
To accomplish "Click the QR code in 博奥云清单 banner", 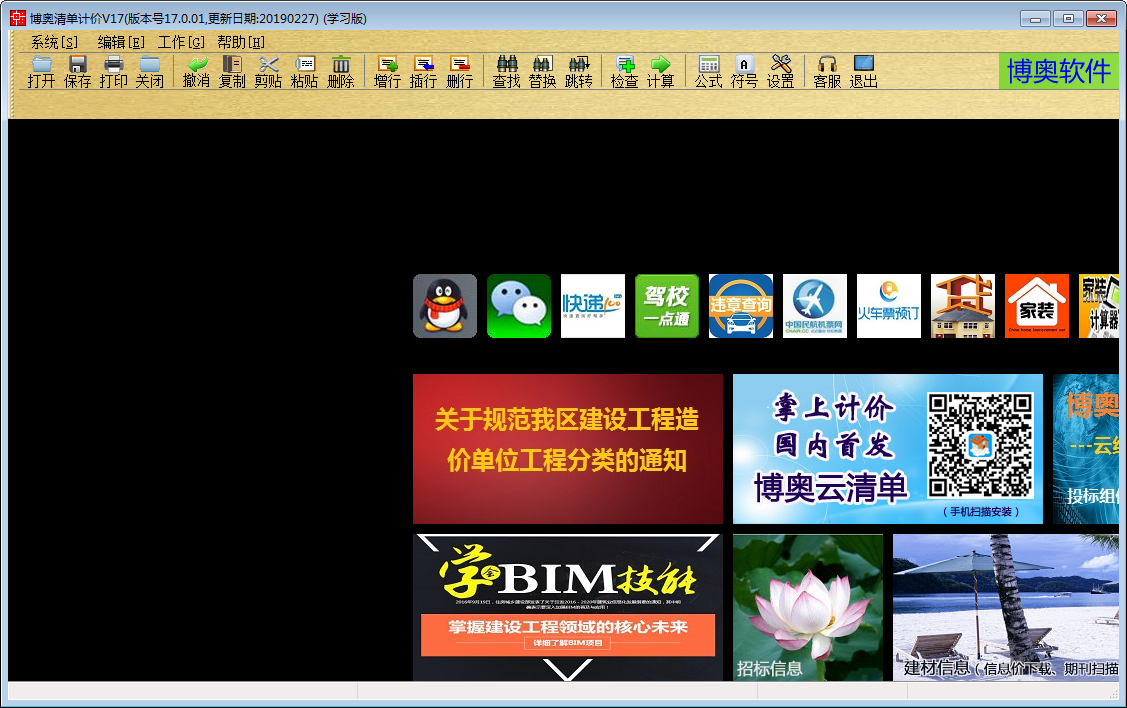I will click(980, 445).
